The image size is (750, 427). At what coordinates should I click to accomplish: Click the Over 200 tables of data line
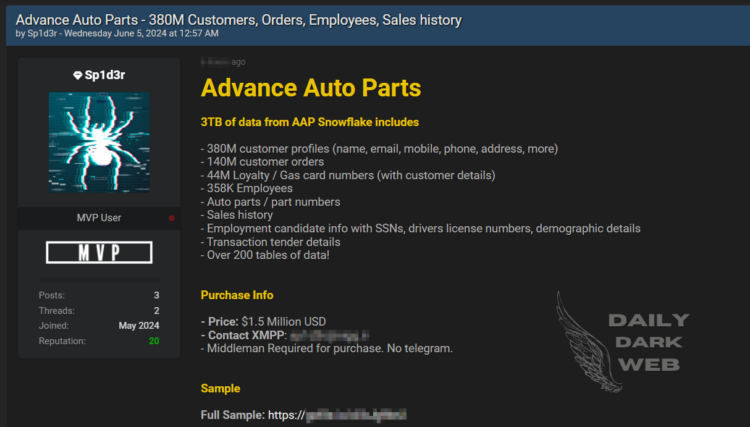pos(265,255)
